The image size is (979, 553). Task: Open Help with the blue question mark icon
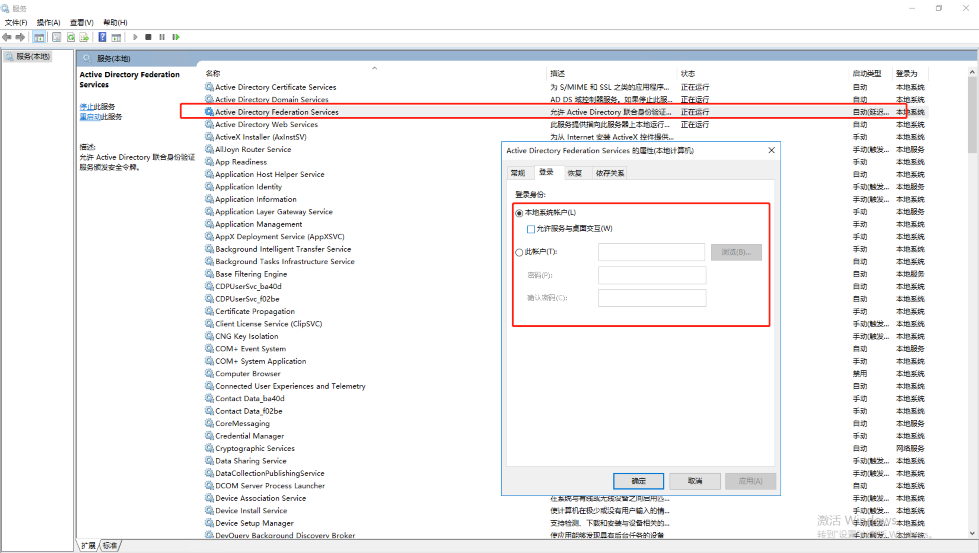click(x=102, y=37)
